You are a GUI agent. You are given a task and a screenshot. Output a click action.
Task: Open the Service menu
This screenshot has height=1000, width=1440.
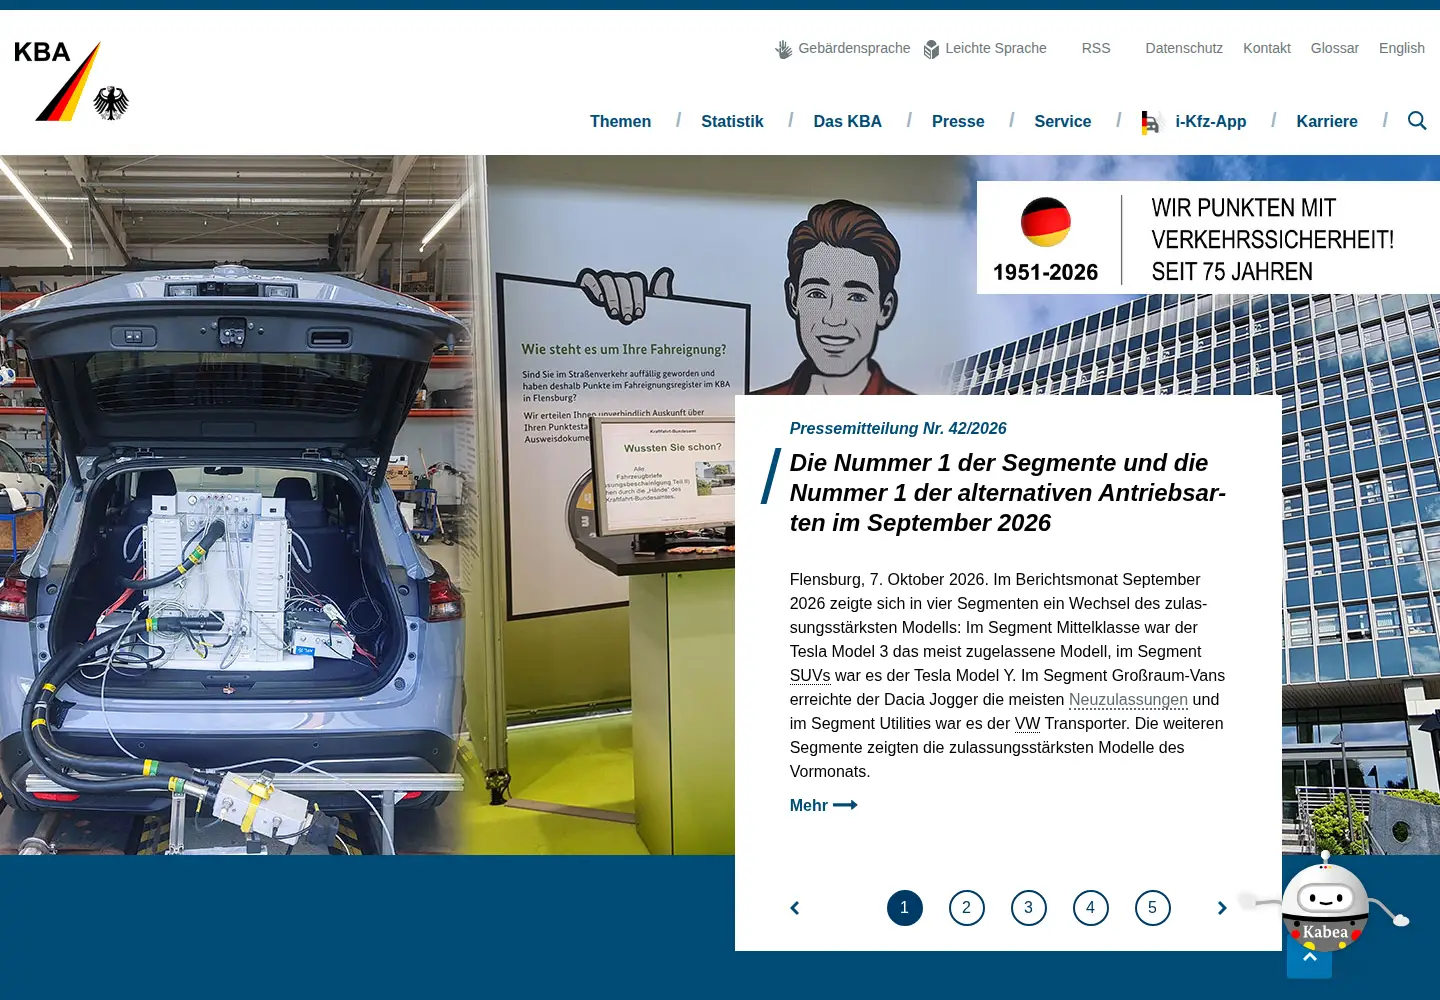click(x=1063, y=122)
